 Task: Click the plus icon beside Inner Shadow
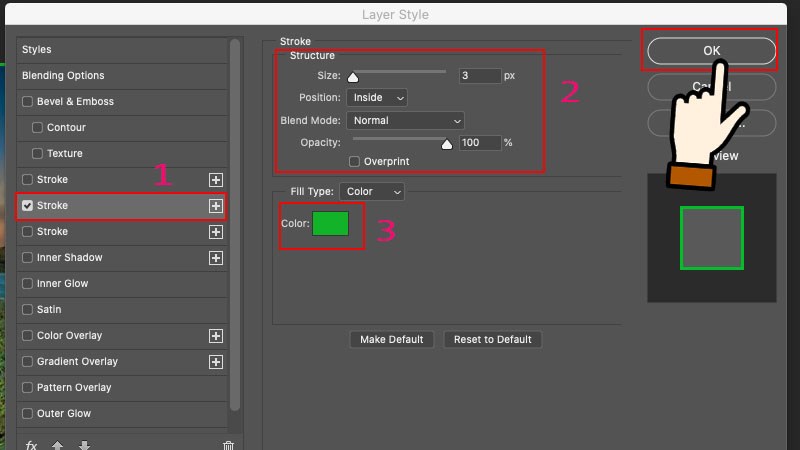point(215,258)
